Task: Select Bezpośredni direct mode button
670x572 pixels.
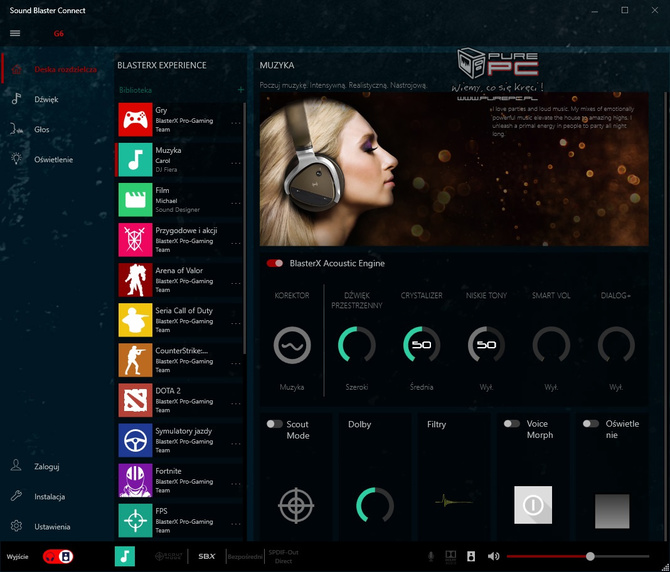Action: click(x=245, y=557)
